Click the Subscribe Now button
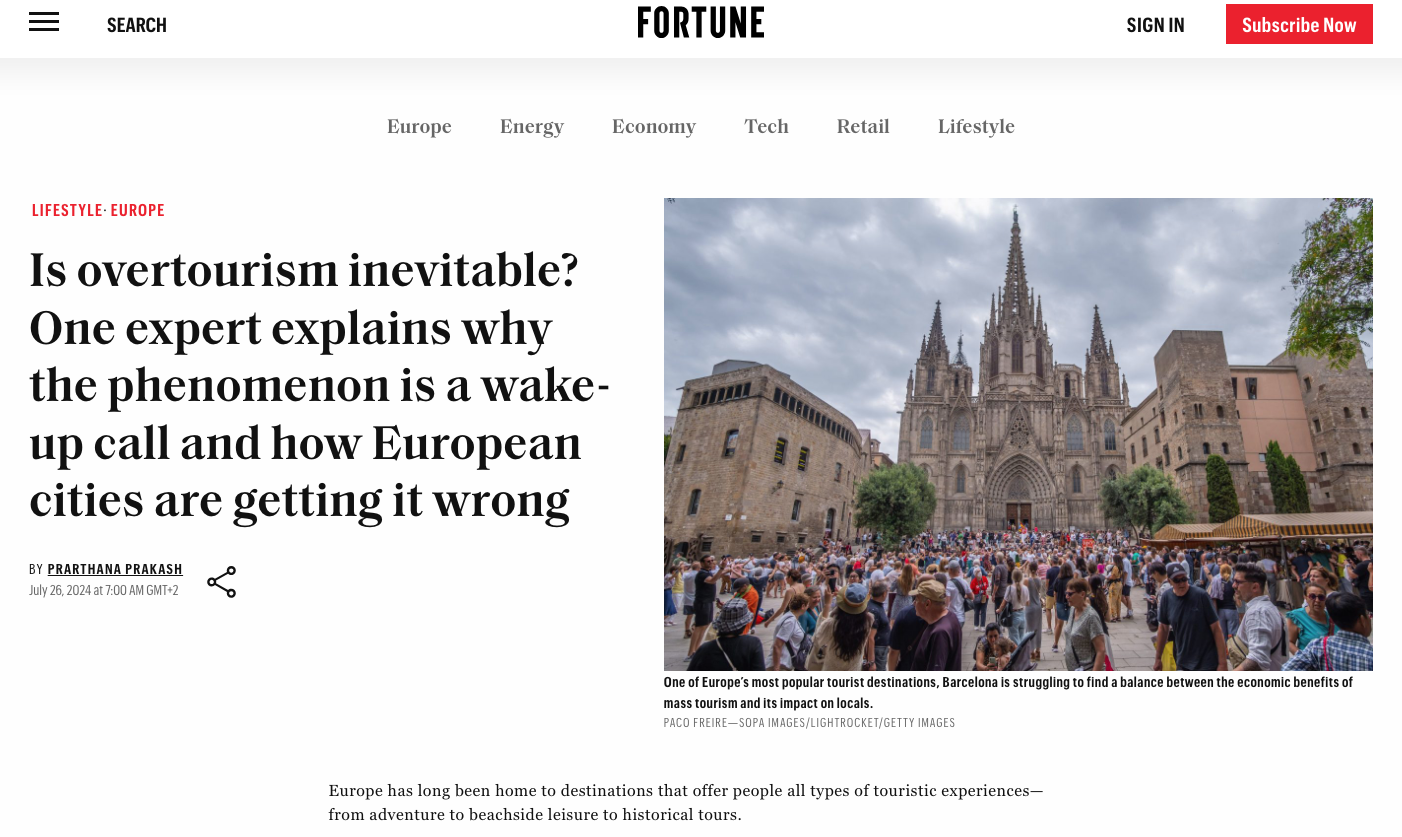 point(1299,24)
